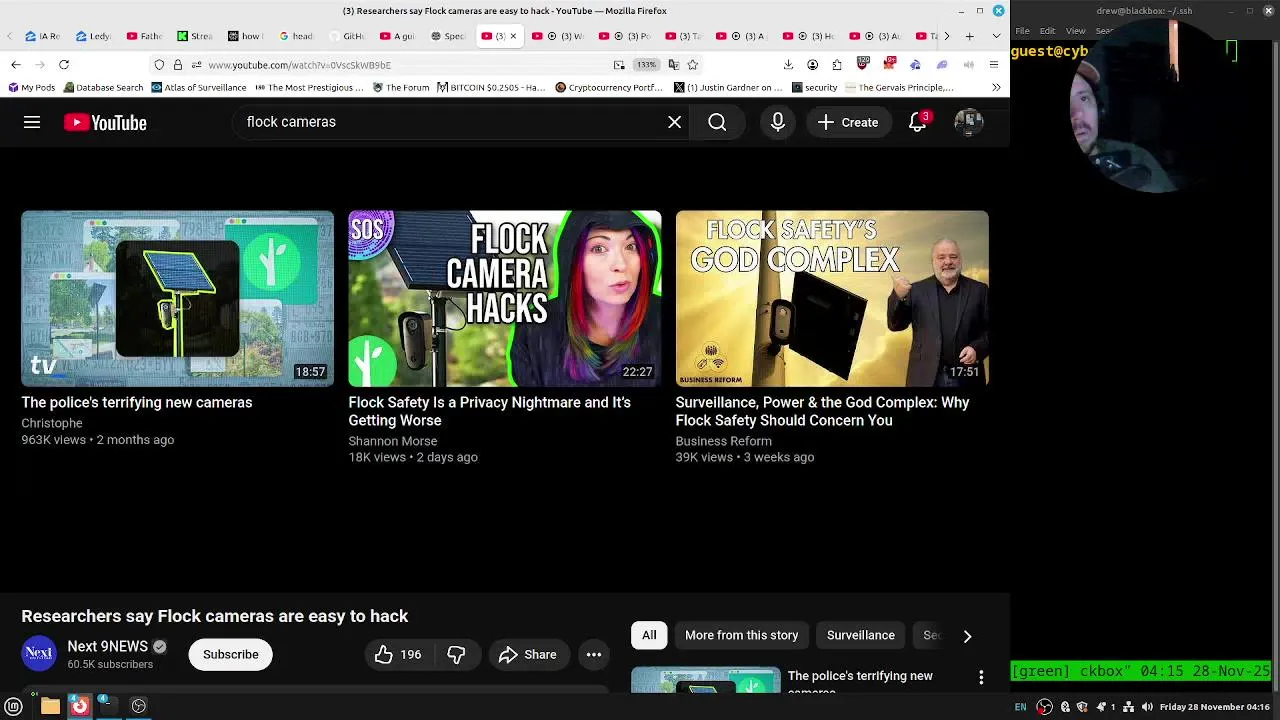Viewport: 1280px width, 720px height.
Task: List all Firefox tabs dropdown
Action: [996, 36]
